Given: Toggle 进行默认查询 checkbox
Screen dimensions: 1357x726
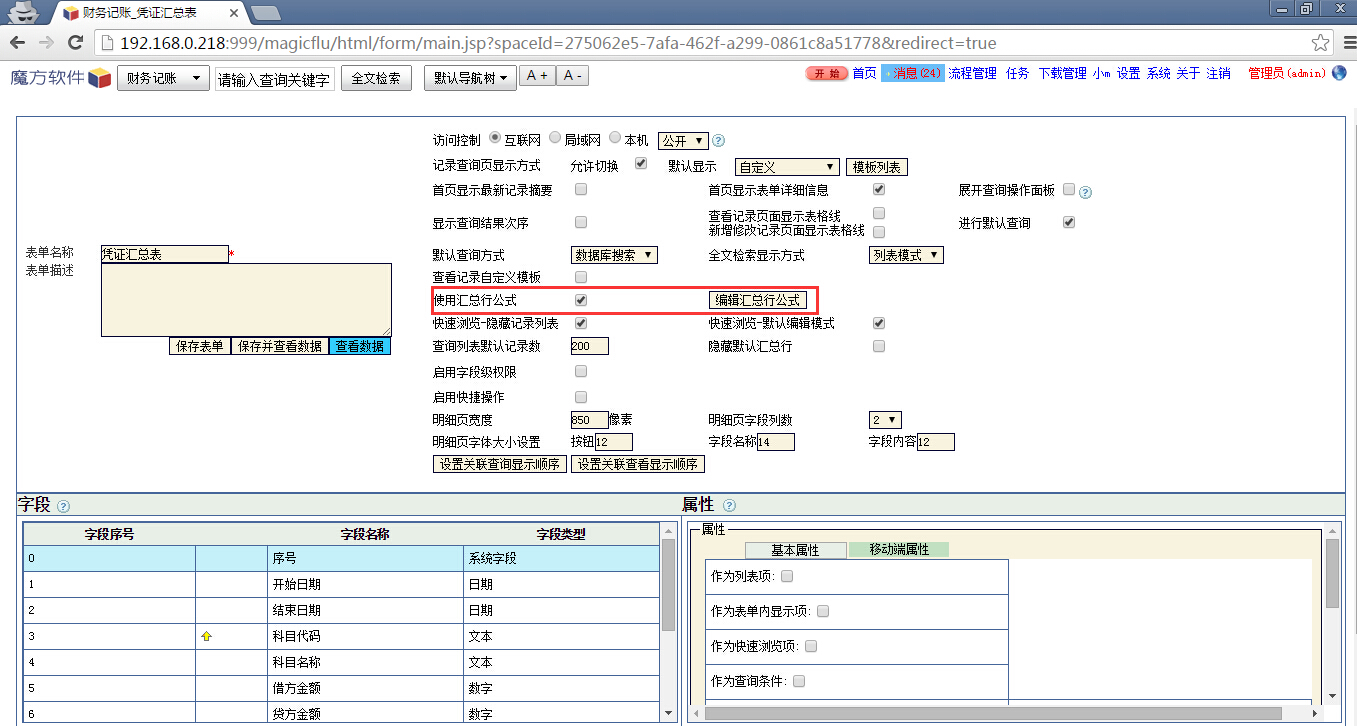Looking at the screenshot, I should coord(1069,222).
